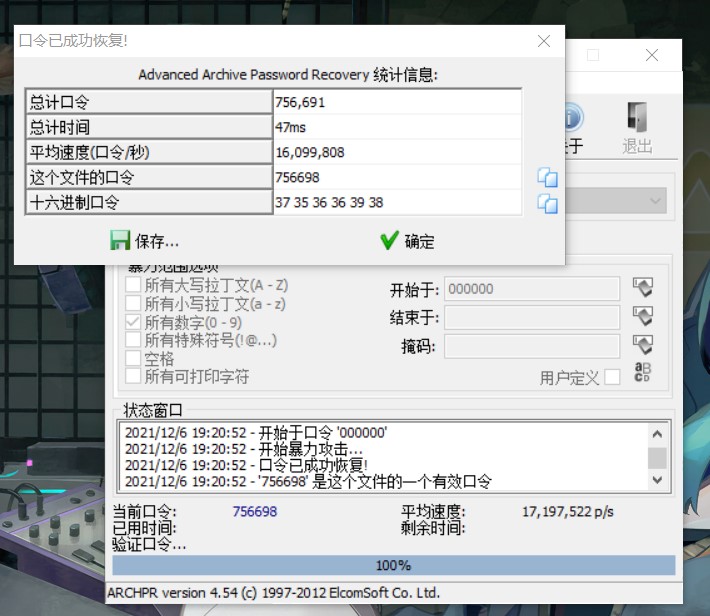Confirm with the 确定 button
This screenshot has width=710, height=616.
tap(408, 241)
